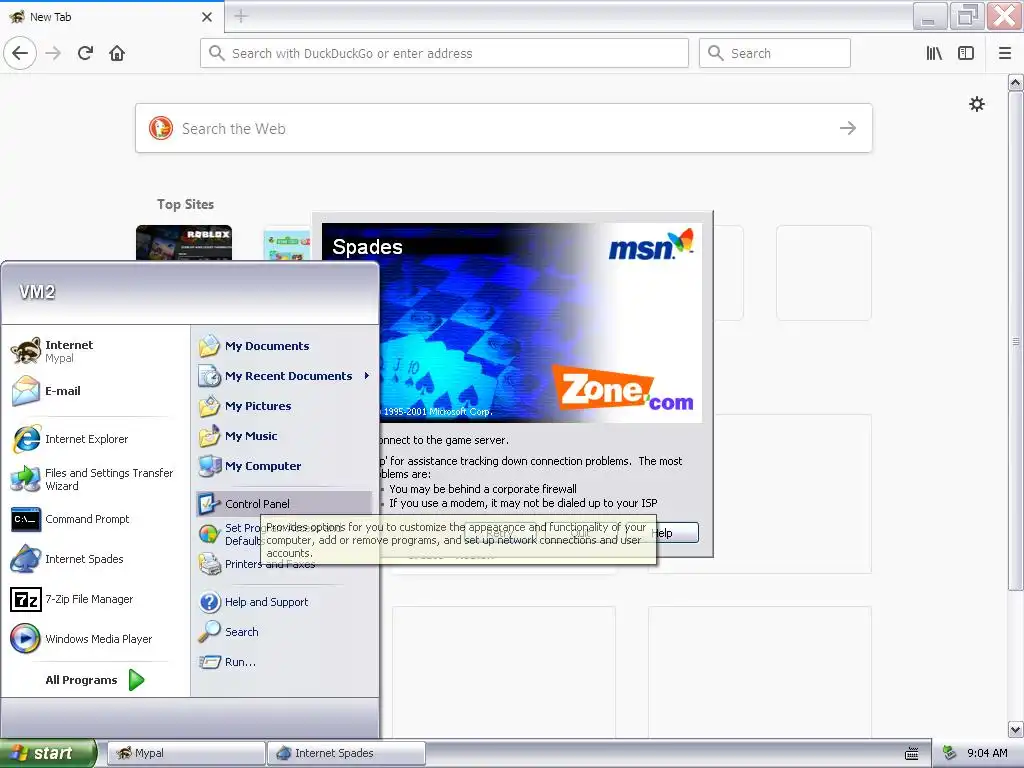This screenshot has width=1024, height=768.
Task: Click the Start button
Action: pyautogui.click(x=48, y=753)
